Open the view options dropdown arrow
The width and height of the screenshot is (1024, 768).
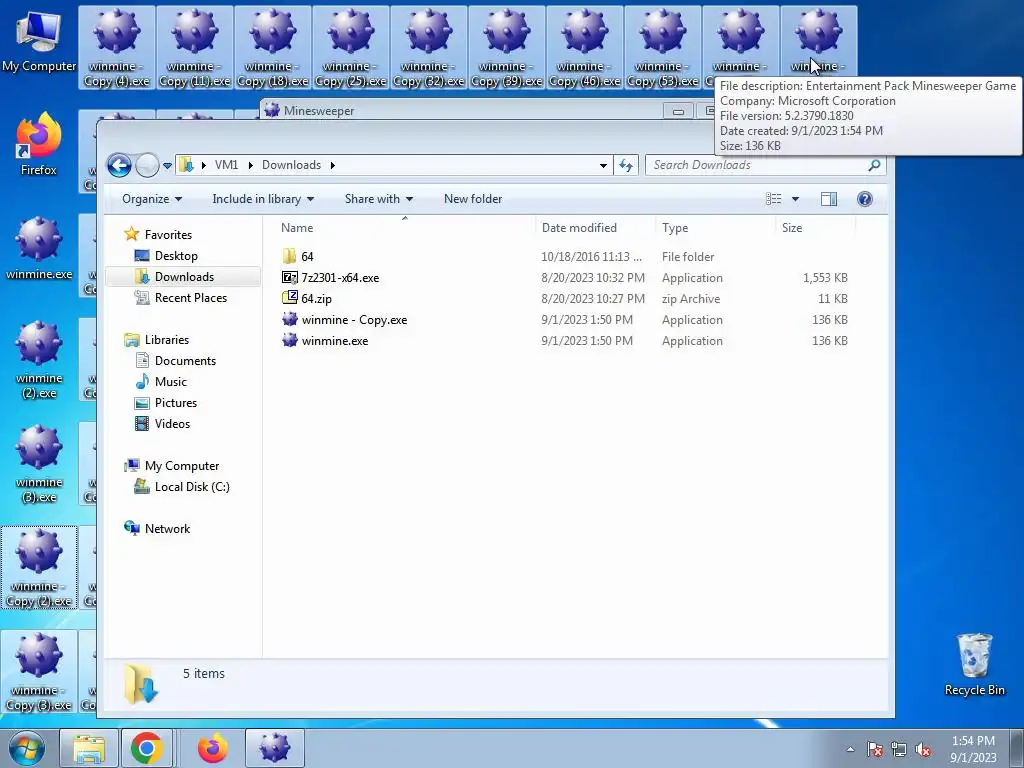coord(795,199)
